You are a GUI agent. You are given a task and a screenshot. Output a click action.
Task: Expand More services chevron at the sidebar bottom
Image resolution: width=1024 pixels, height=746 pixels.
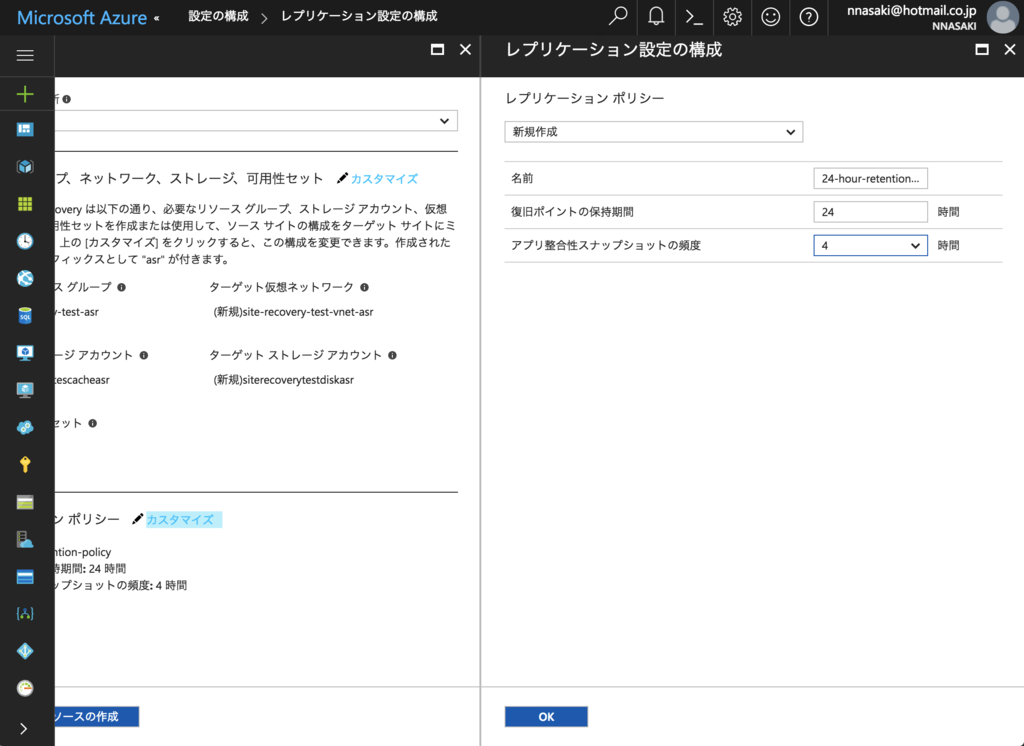click(24, 728)
